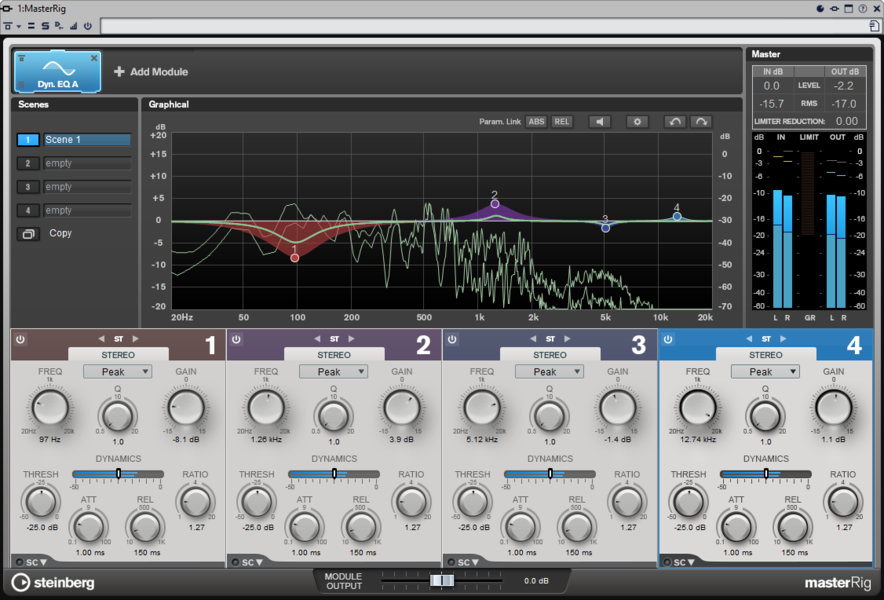Toggle the power button of band 4
The image size is (884, 600).
click(668, 339)
